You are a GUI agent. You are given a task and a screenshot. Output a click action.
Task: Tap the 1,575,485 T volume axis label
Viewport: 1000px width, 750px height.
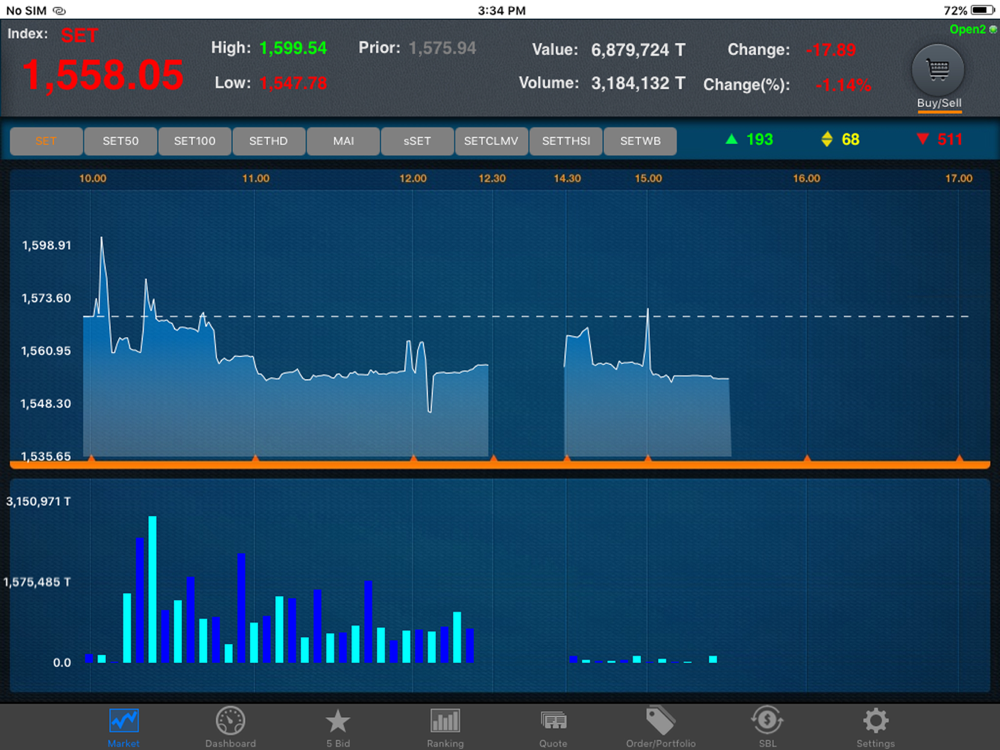(x=37, y=582)
